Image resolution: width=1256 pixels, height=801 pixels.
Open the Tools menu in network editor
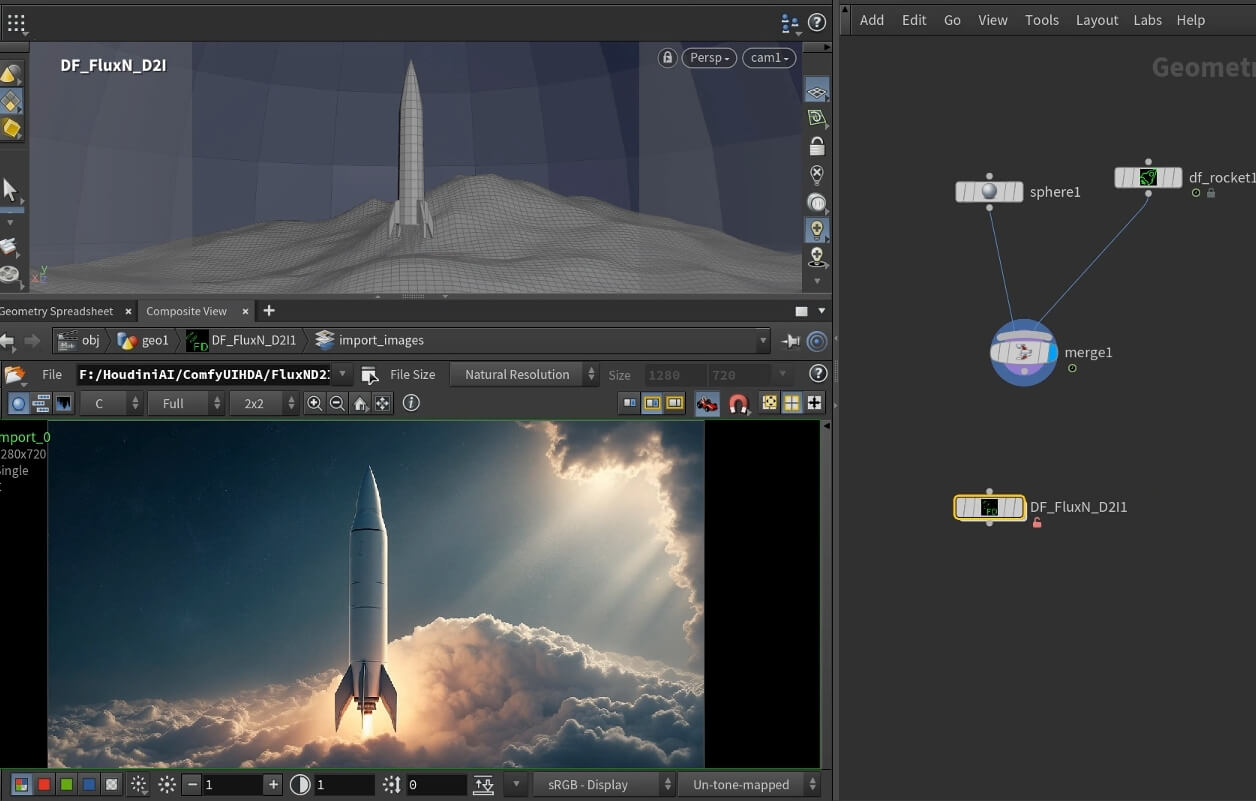coord(1042,20)
